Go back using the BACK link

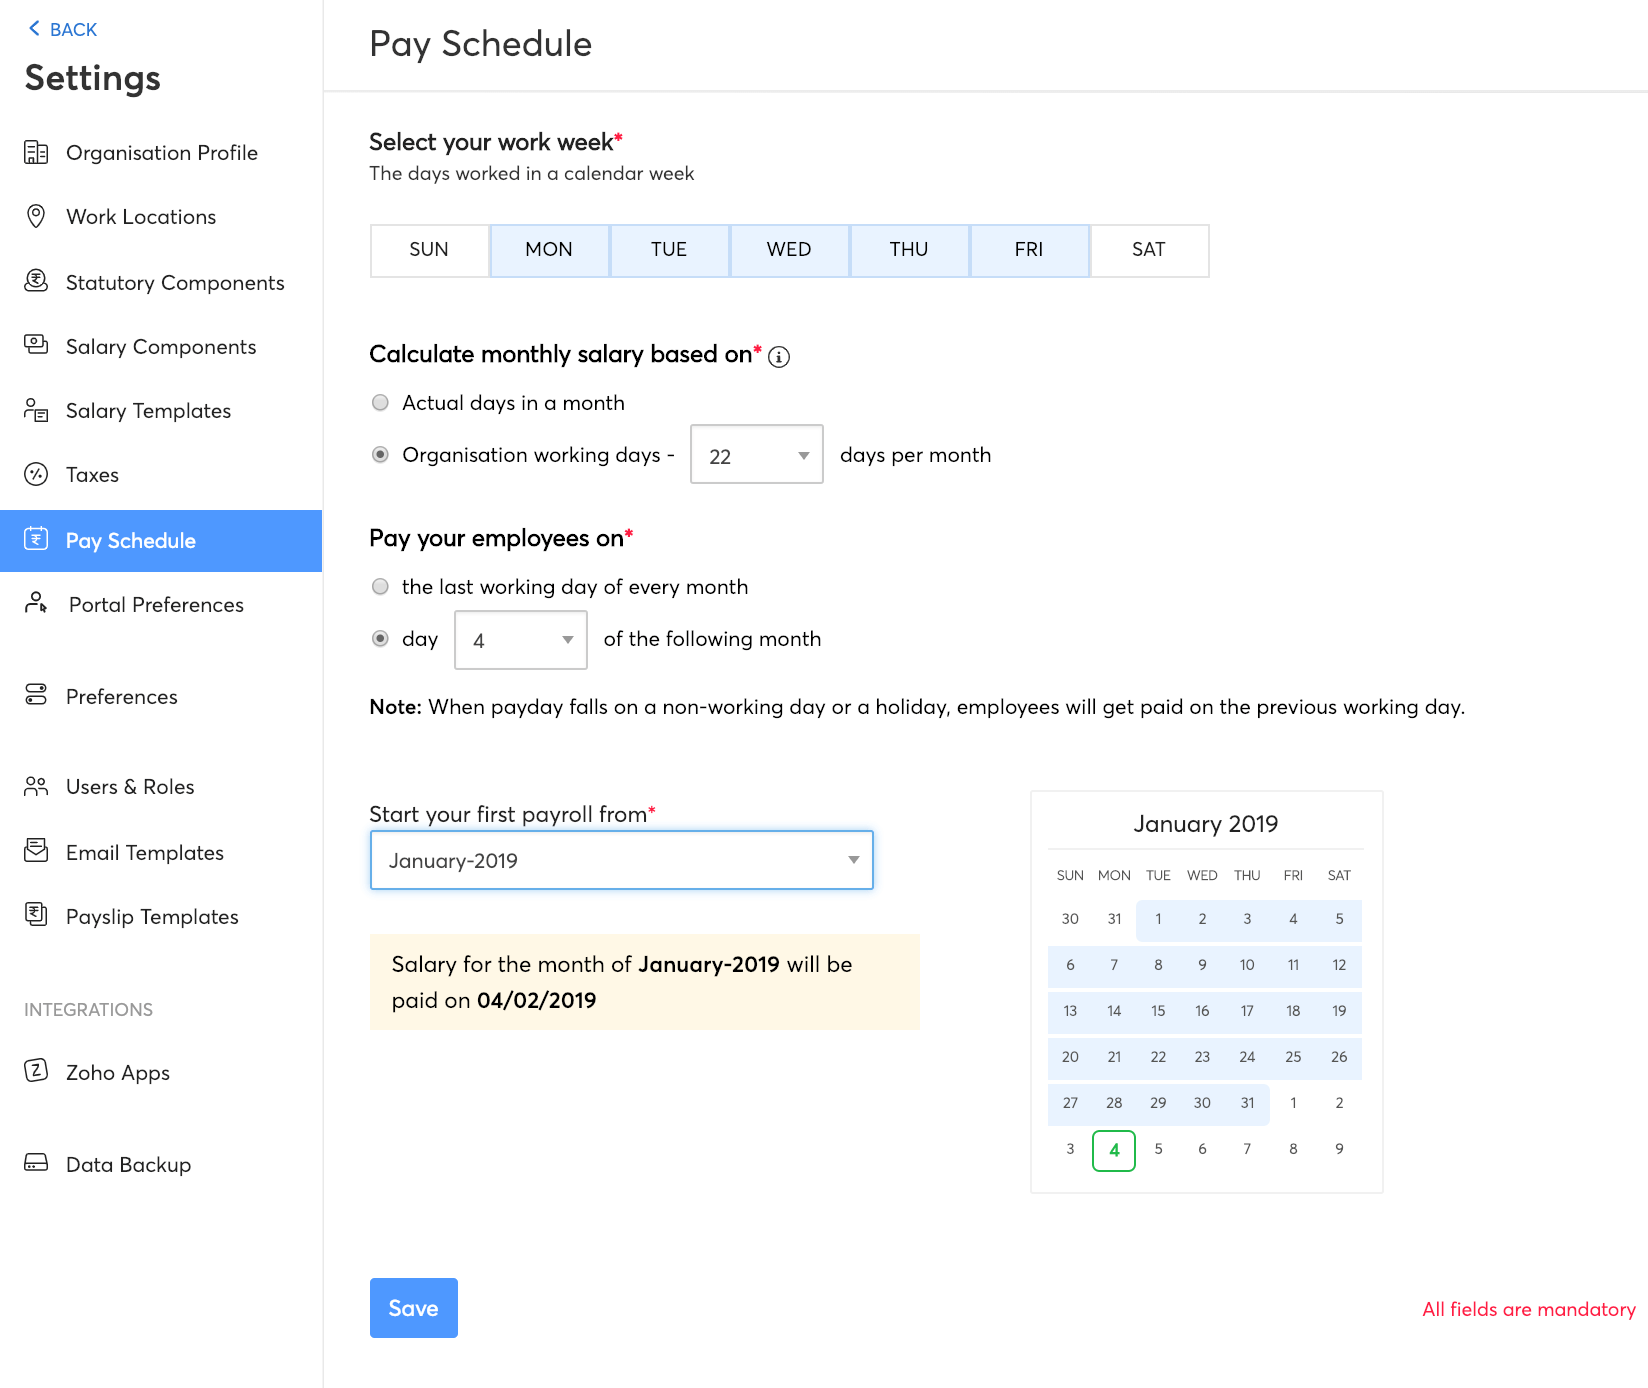[x=63, y=29]
